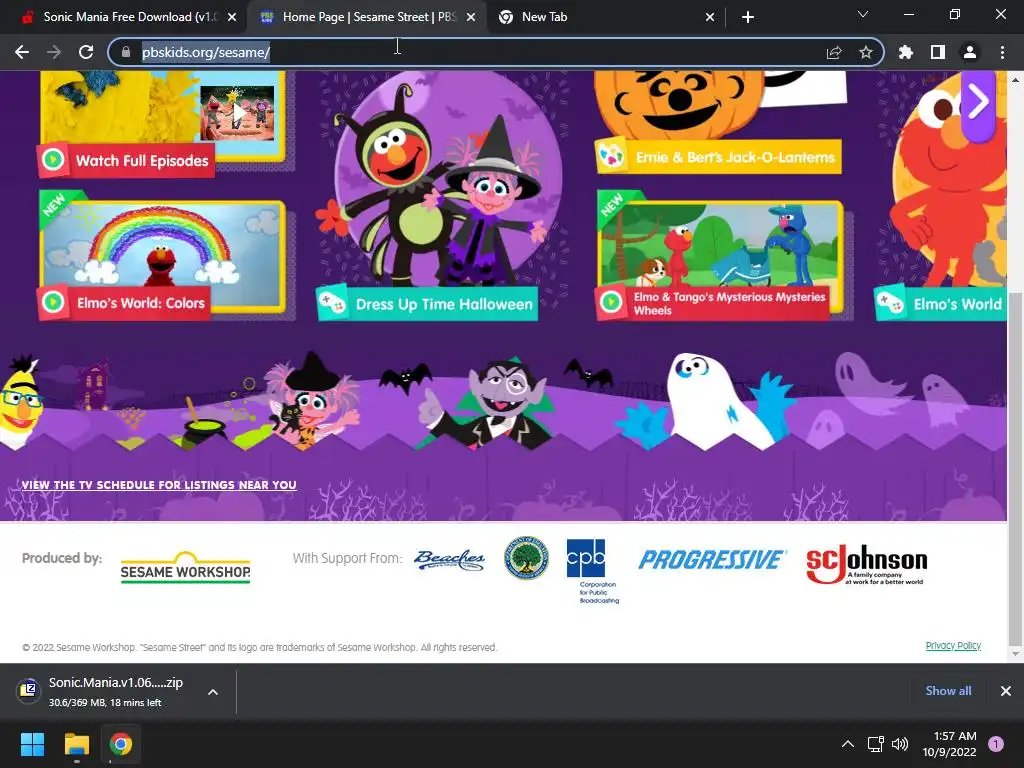Open the tab search dropdown
The width and height of the screenshot is (1024, 768).
[x=863, y=14]
